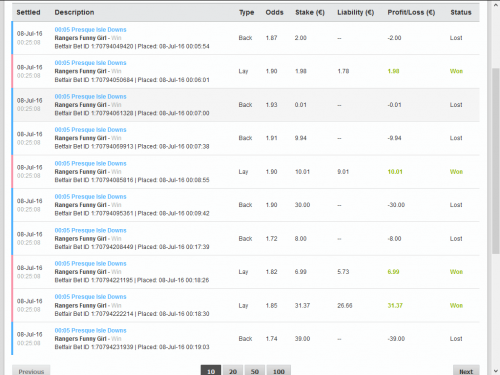The height and width of the screenshot is (375, 500).
Task: Show 10 results per page
Action: (x=211, y=371)
